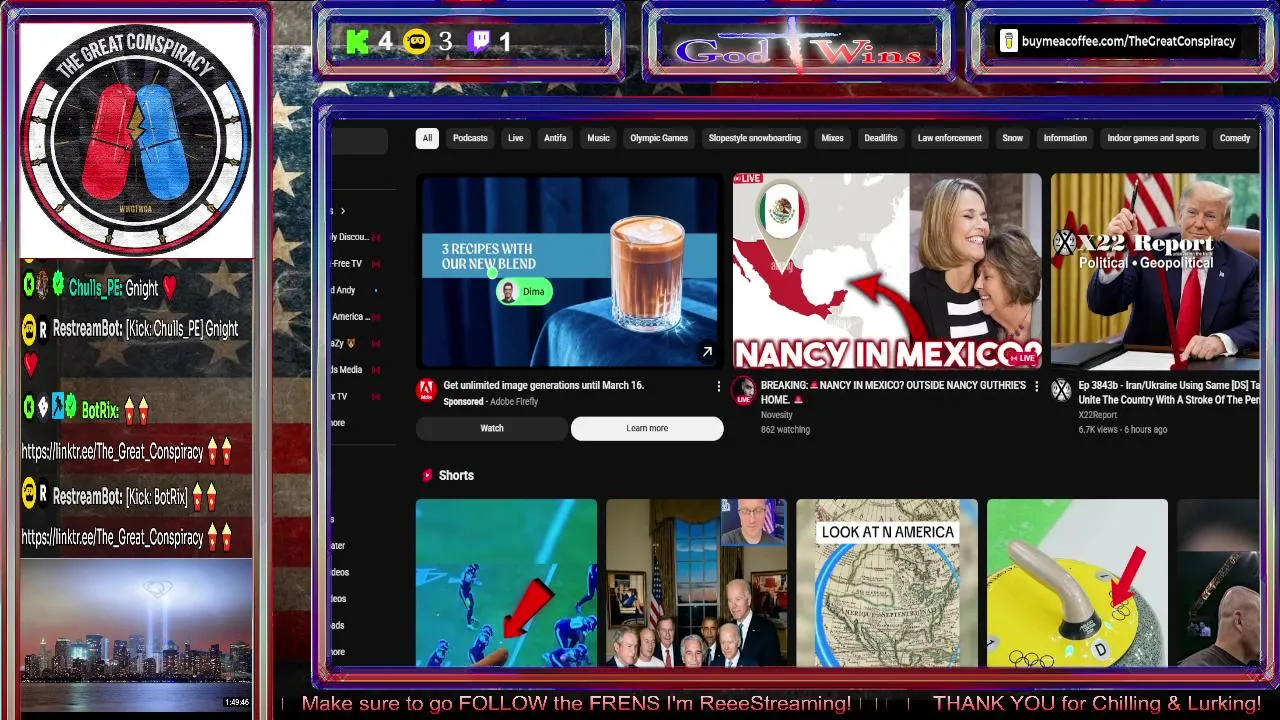
Task: Click the Shorts section heading
Action: pyautogui.click(x=456, y=475)
